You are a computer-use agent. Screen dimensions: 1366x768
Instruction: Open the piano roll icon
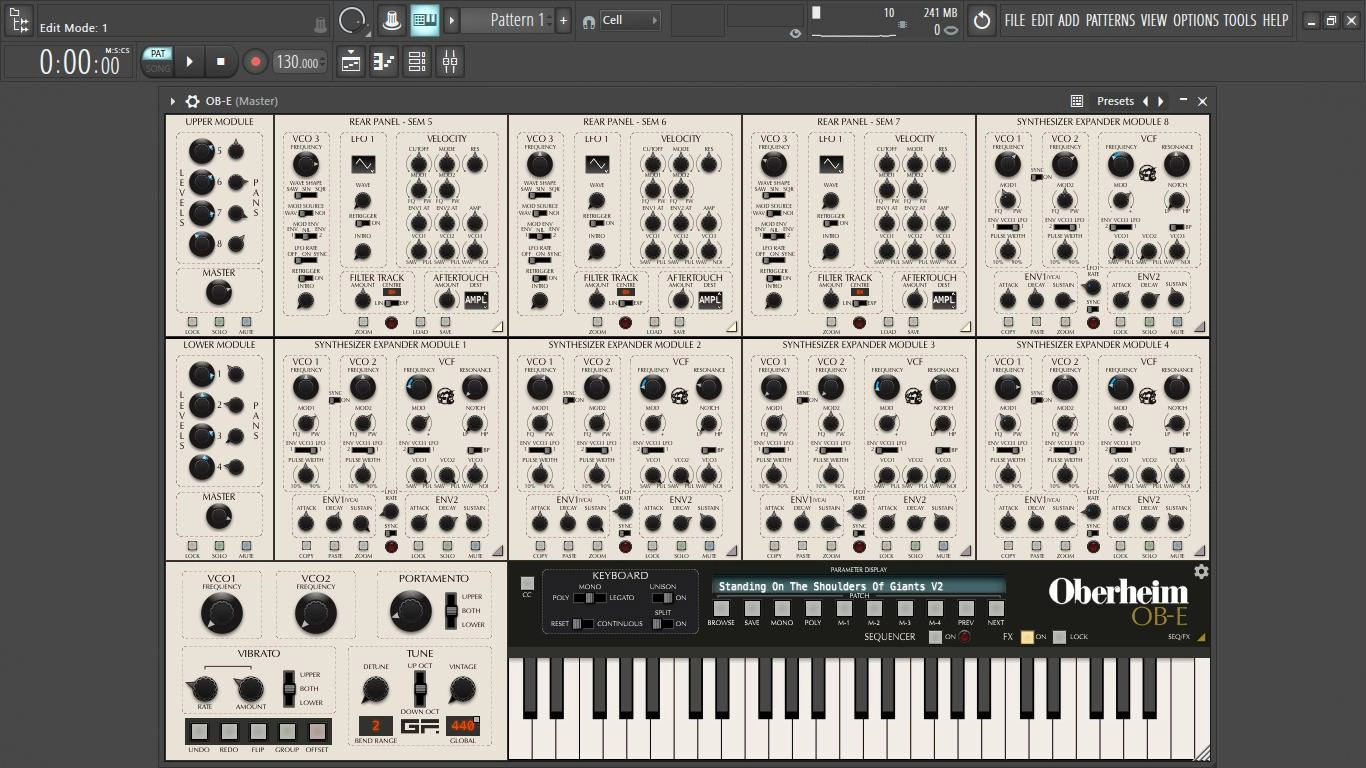(x=384, y=62)
